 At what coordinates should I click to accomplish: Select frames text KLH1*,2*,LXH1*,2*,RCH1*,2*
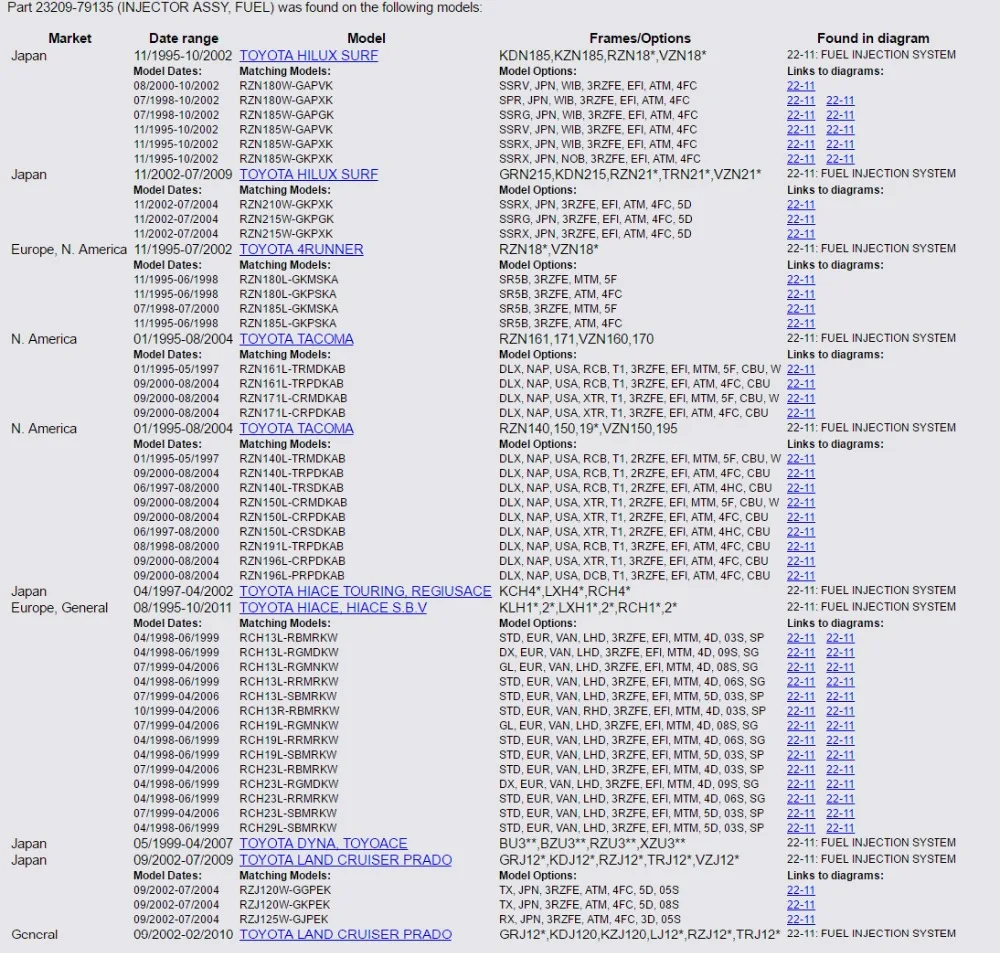[x=588, y=607]
